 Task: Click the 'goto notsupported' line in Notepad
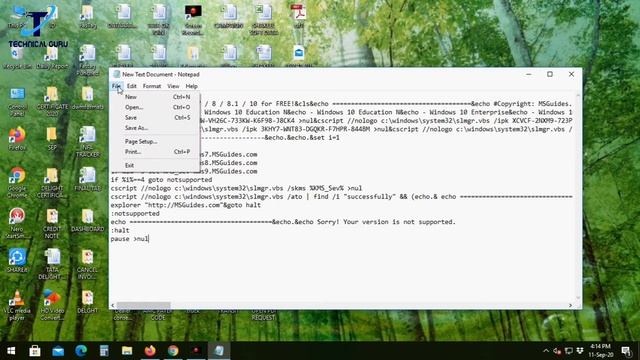[161, 180]
